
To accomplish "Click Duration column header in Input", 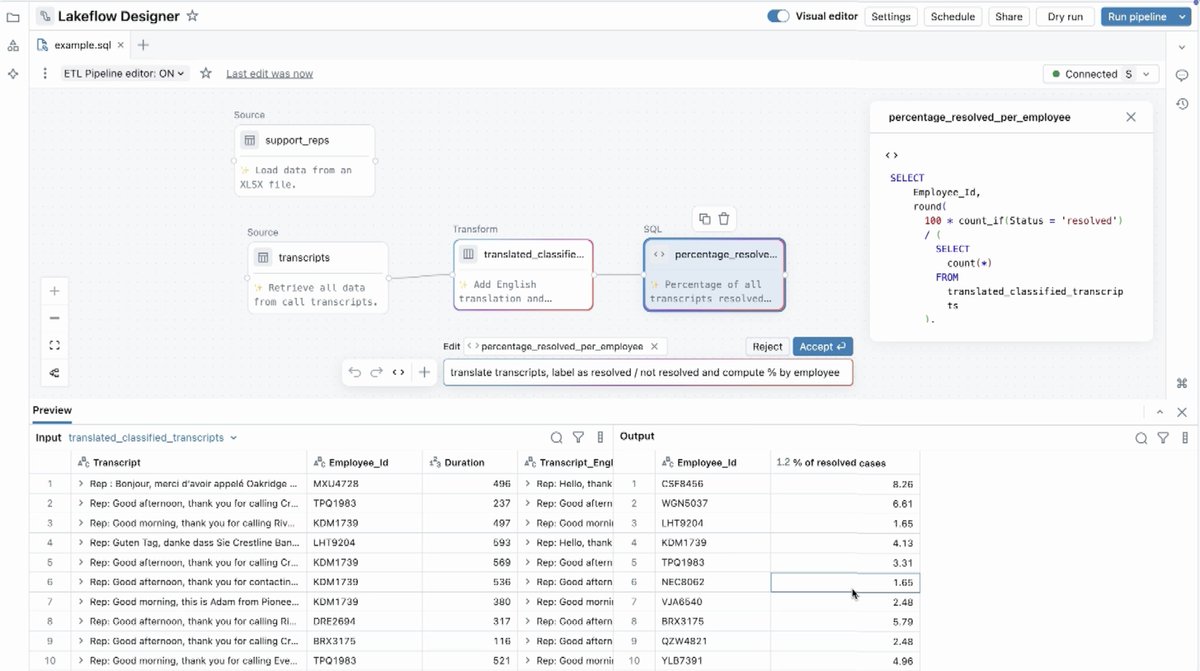I will [470, 462].
